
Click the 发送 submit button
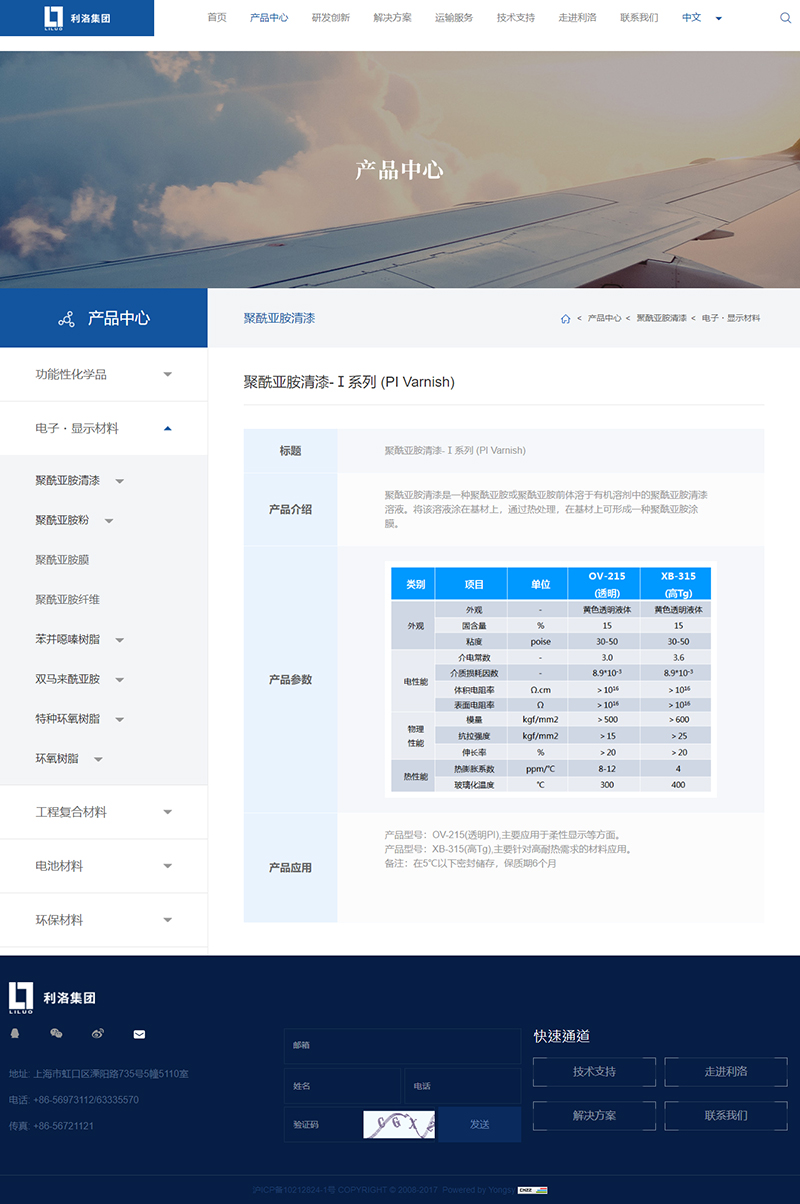[479, 1124]
